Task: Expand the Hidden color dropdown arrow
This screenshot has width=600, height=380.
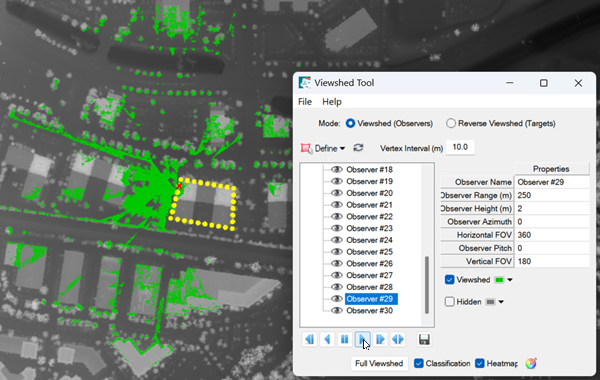Action: tap(501, 302)
